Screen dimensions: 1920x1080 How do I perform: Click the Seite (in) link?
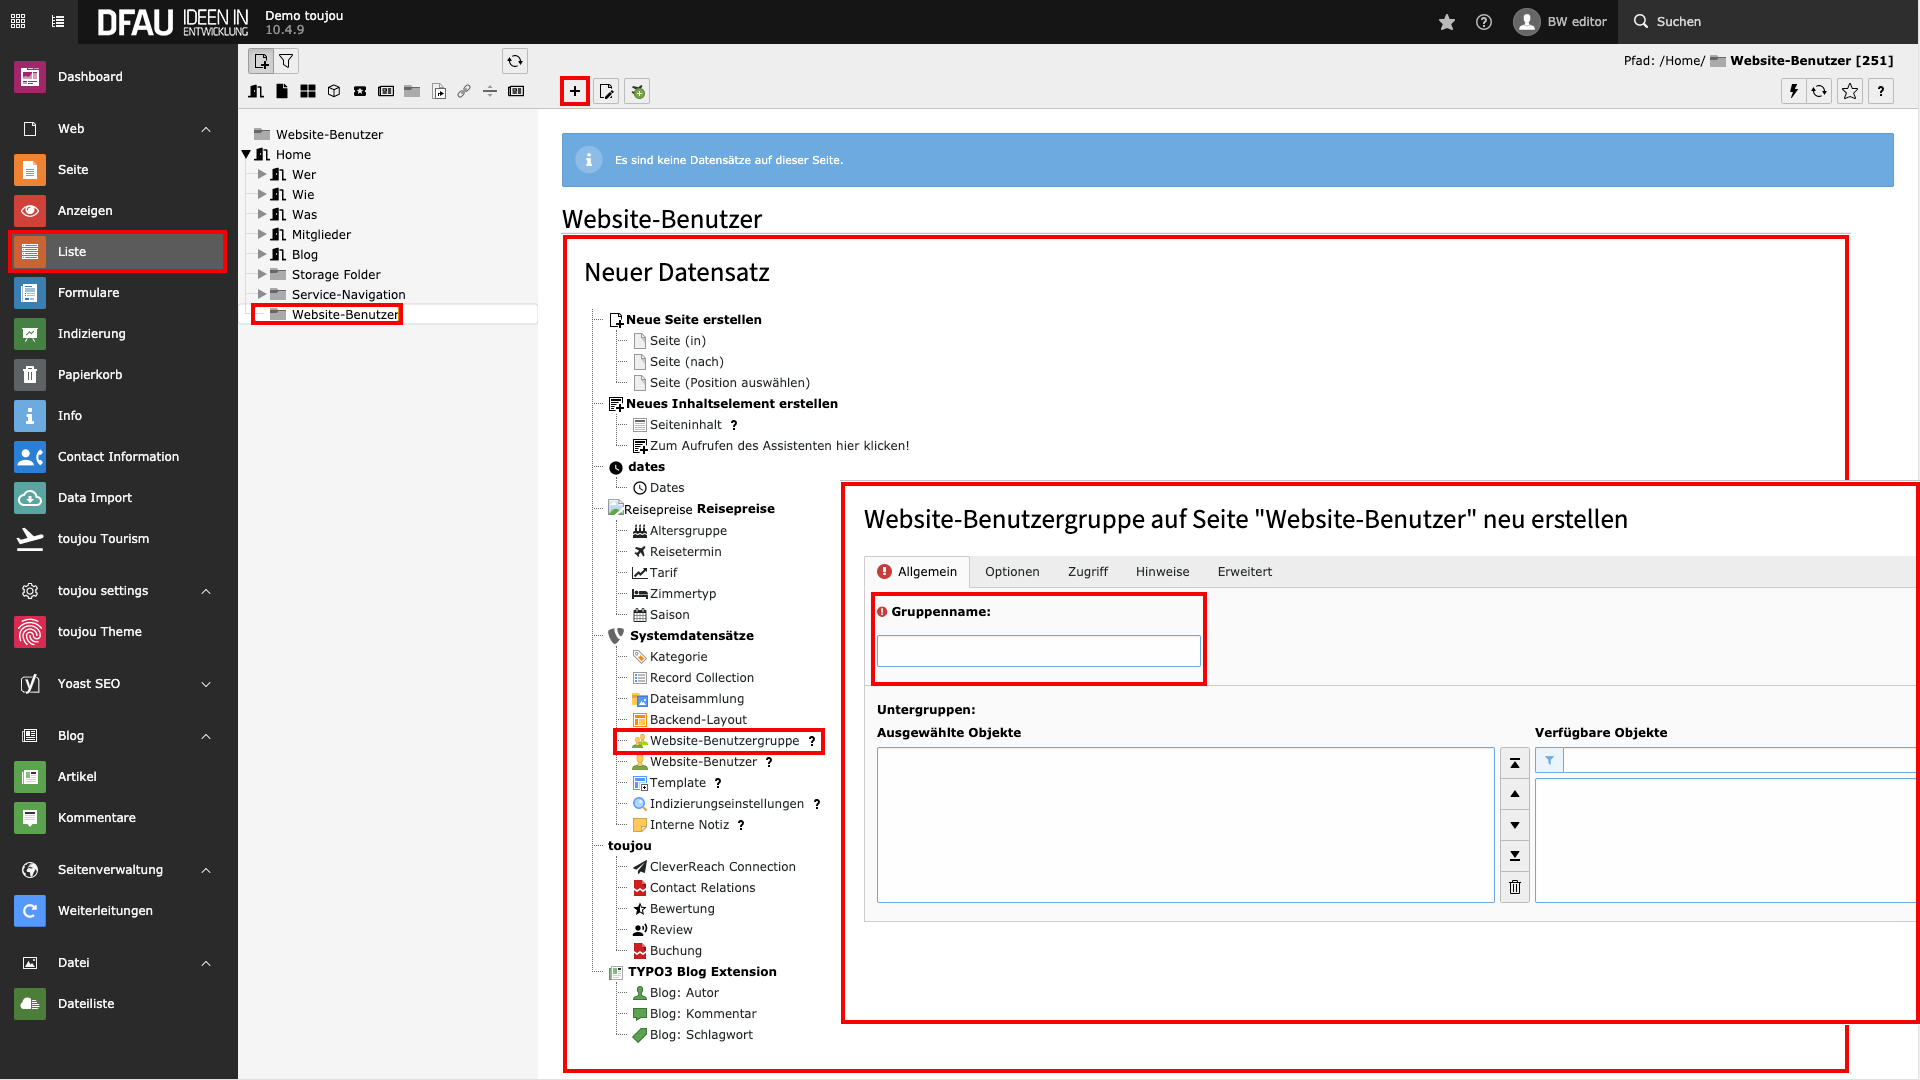click(677, 341)
